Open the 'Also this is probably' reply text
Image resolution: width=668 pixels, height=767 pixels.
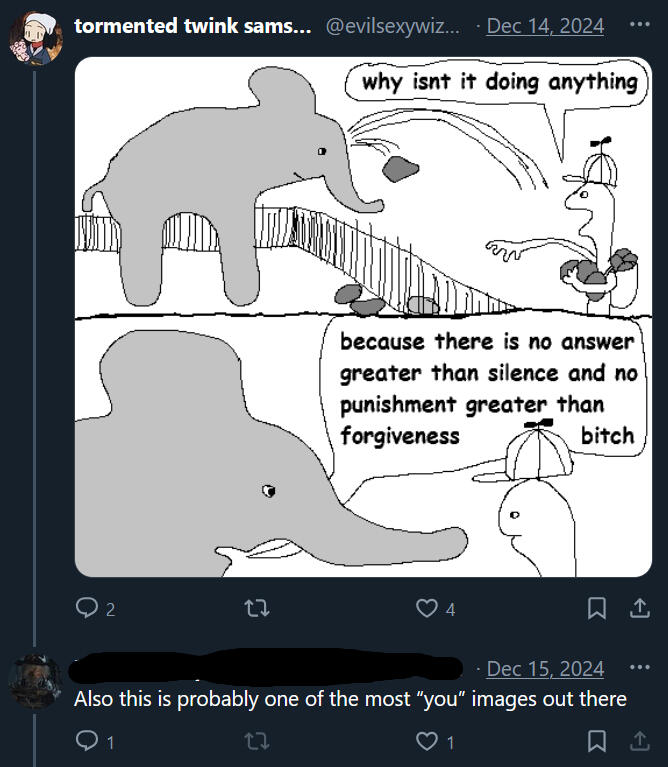(x=350, y=699)
